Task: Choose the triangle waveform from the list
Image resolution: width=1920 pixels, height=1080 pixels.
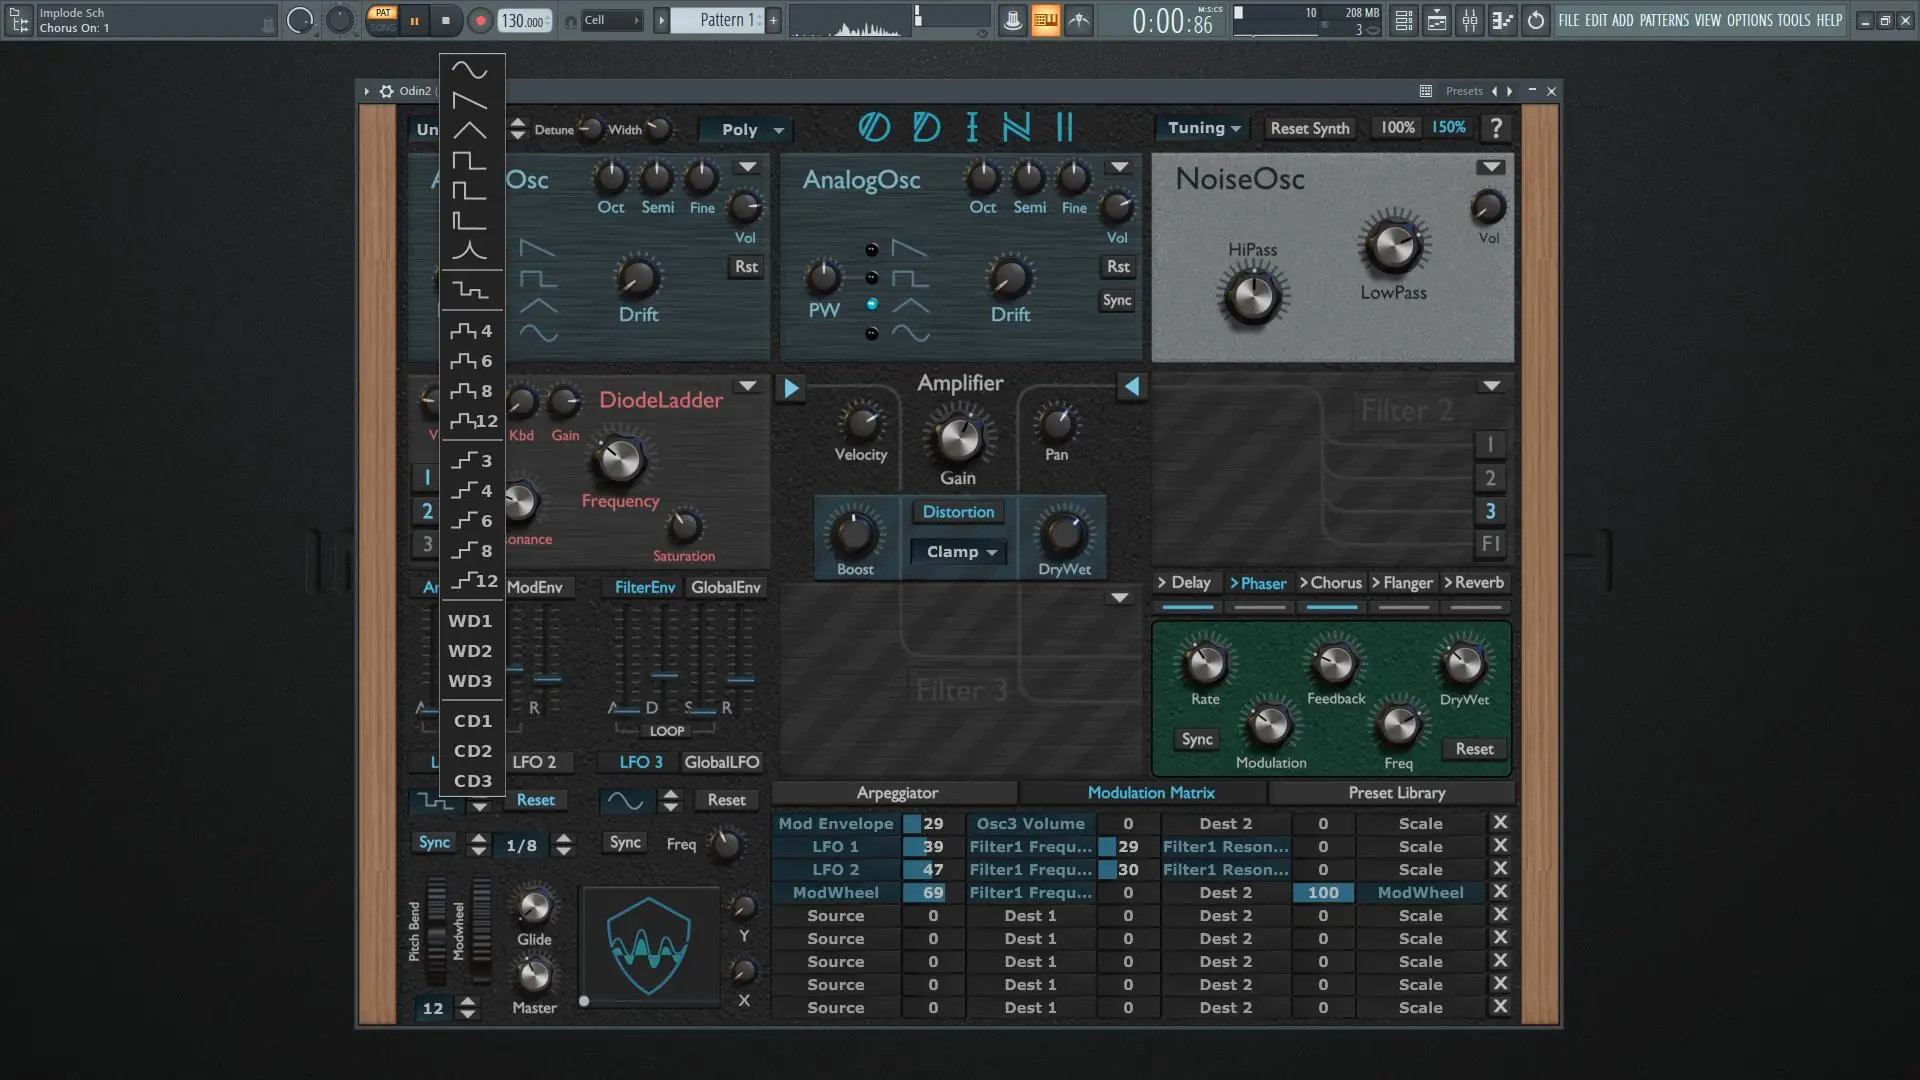Action: [x=470, y=130]
